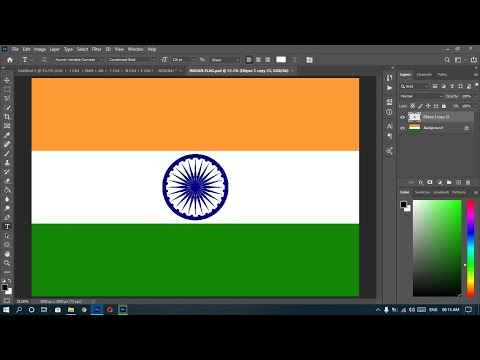Toggle lock image pixels brush icon
Viewport: 480px width, 360px height.
(x=420, y=106)
